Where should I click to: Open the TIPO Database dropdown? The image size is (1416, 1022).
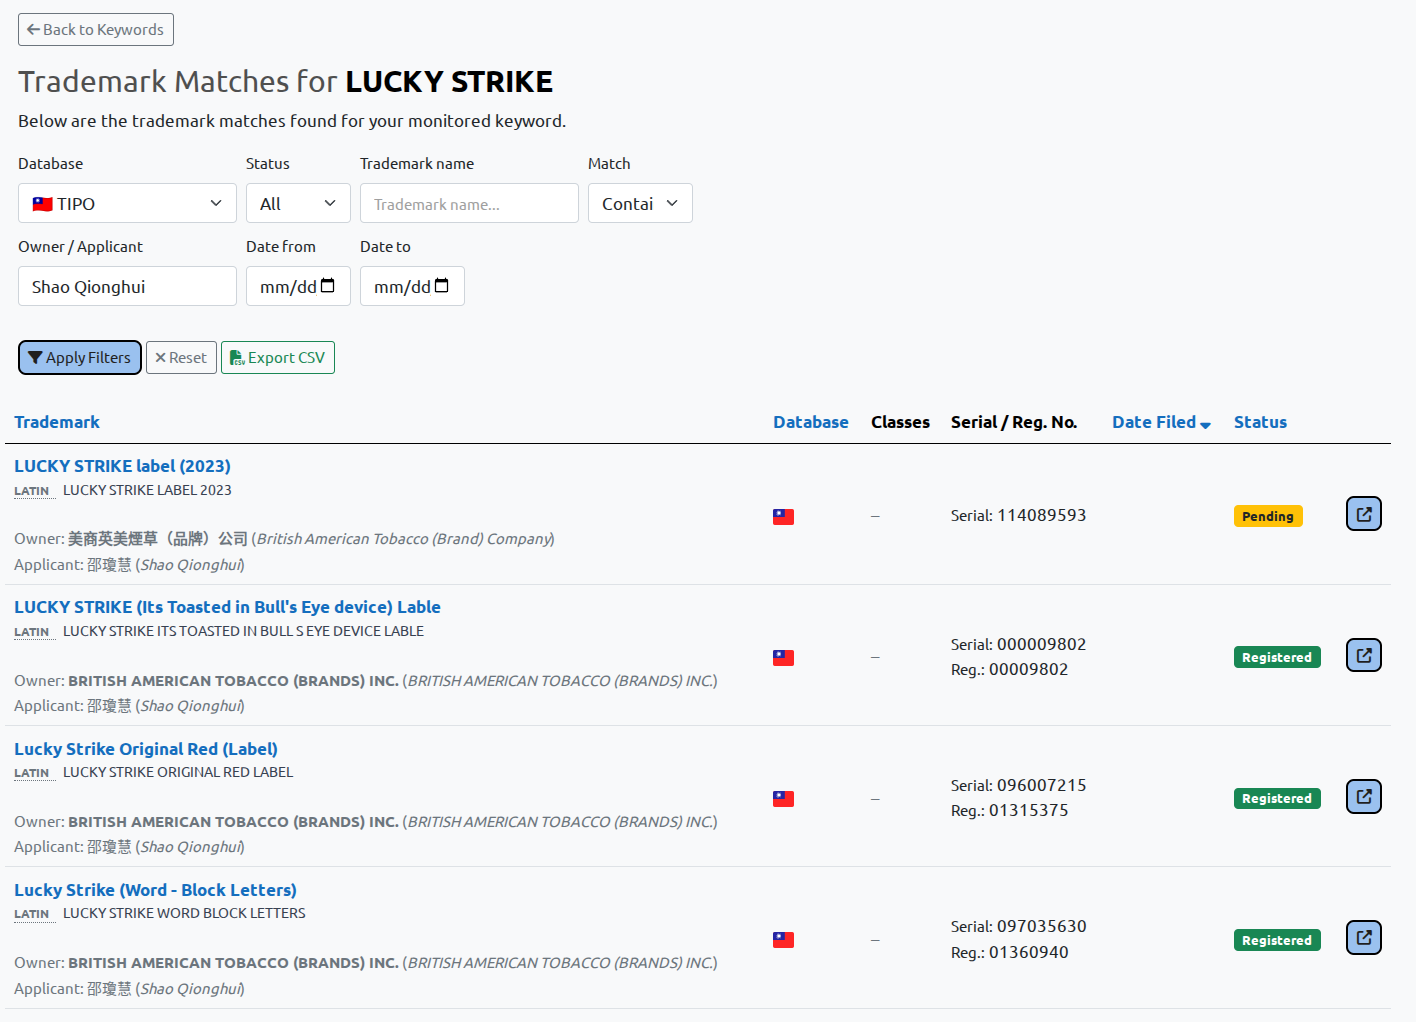pos(127,203)
